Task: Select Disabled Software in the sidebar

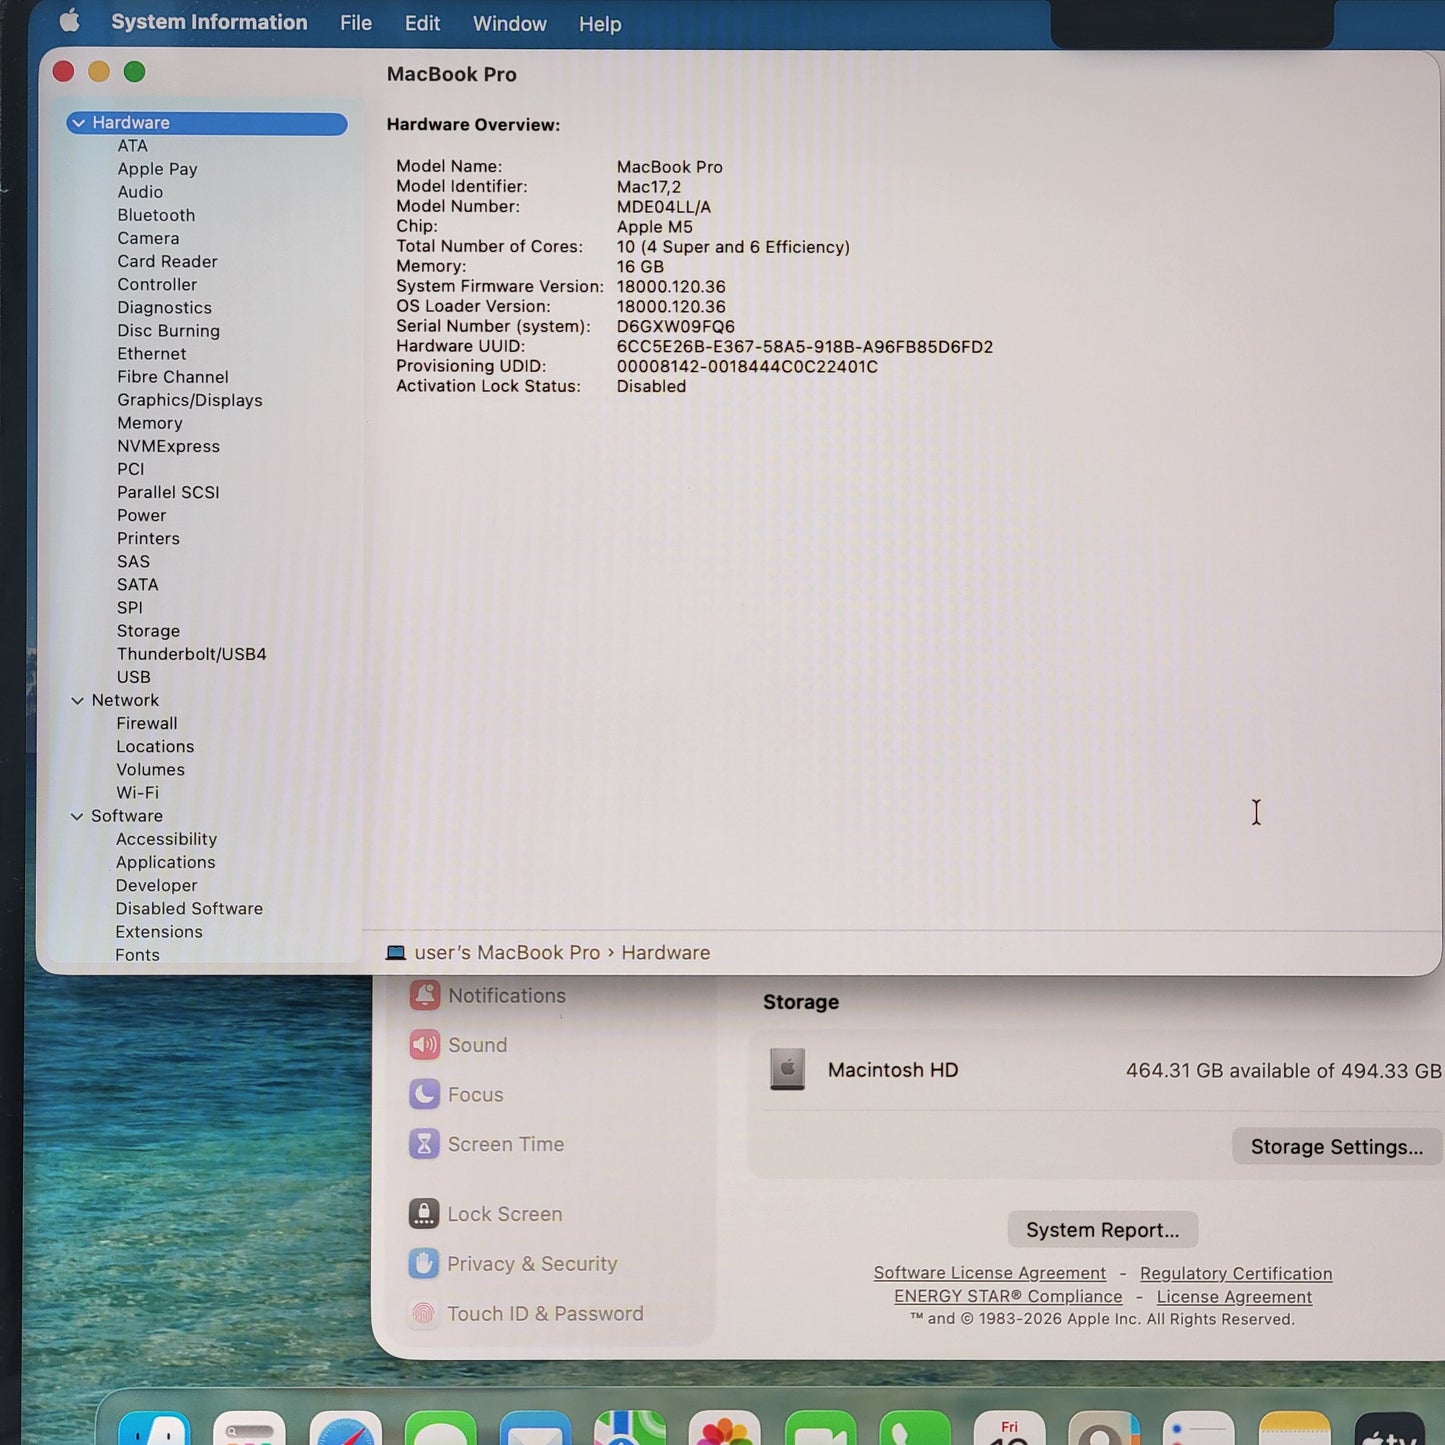Action: [x=189, y=909]
